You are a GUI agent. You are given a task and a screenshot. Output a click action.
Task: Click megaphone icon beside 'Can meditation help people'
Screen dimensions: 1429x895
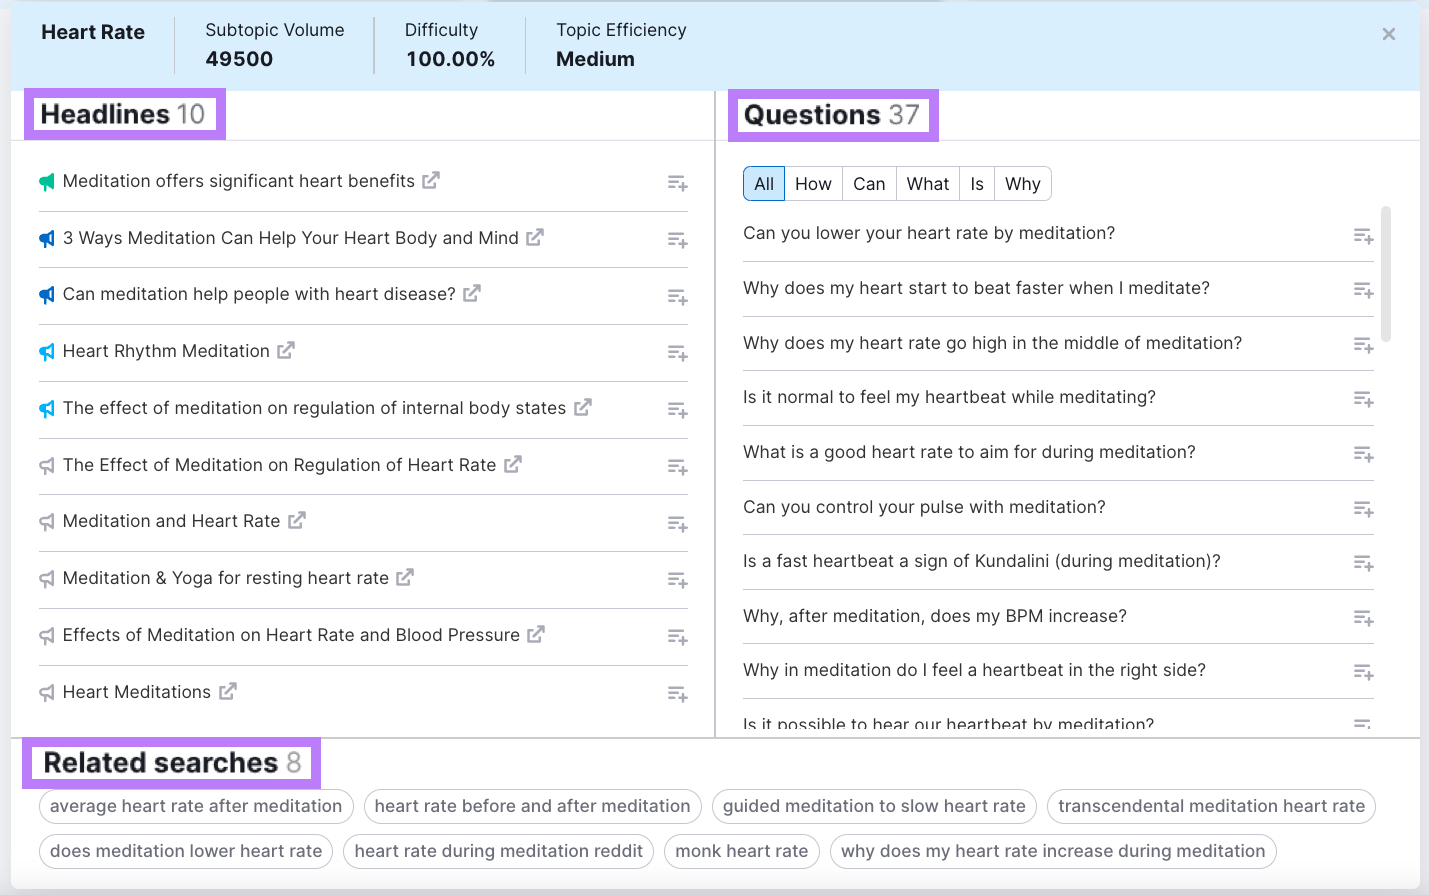coord(47,295)
